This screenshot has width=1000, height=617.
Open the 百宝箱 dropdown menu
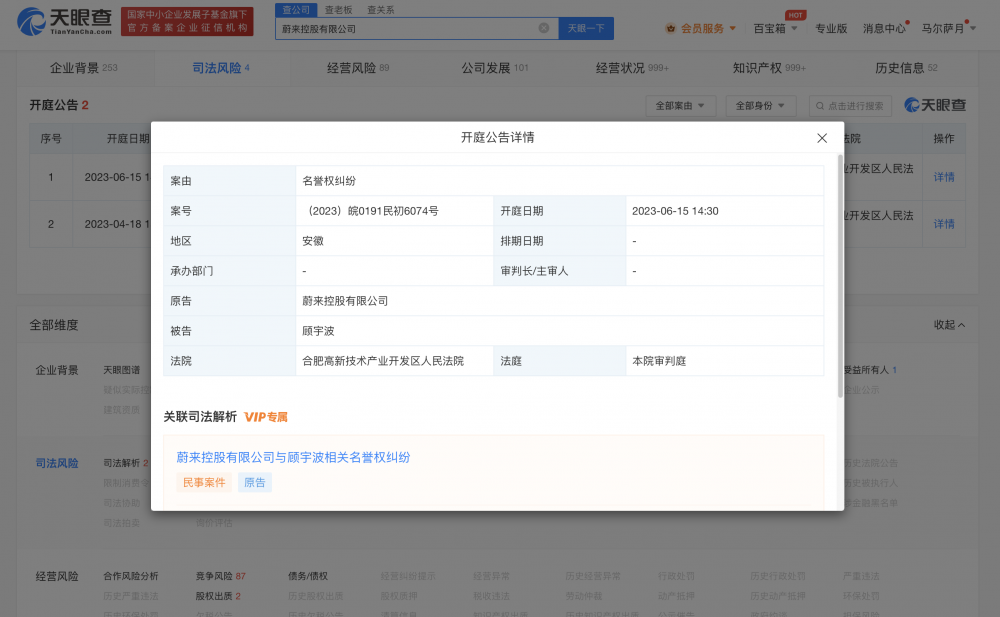(776, 29)
